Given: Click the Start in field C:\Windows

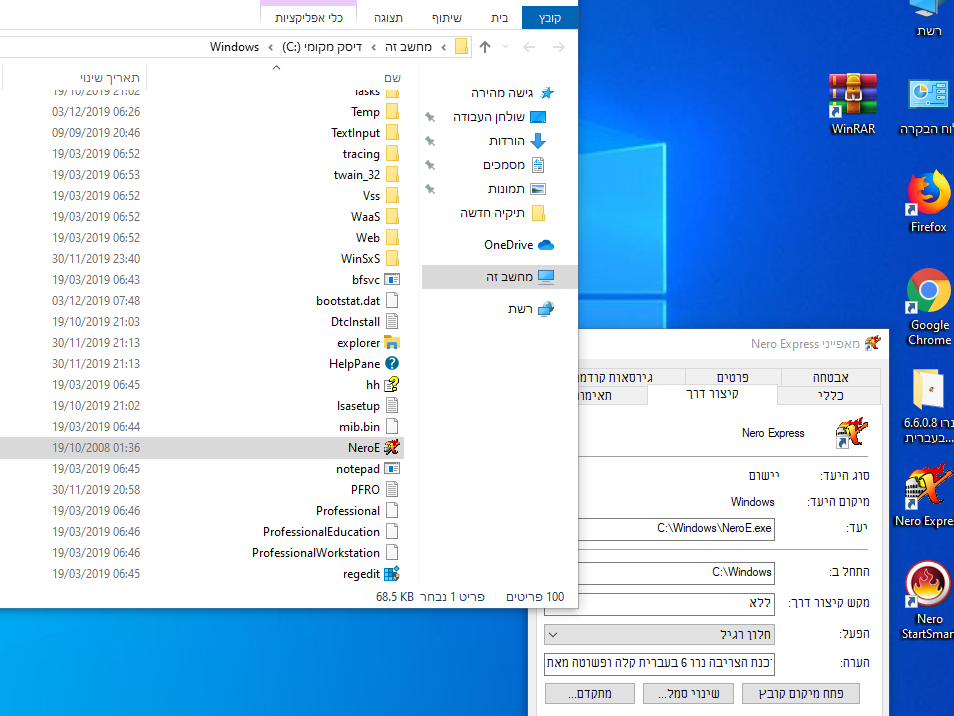Looking at the screenshot, I should click(675, 572).
